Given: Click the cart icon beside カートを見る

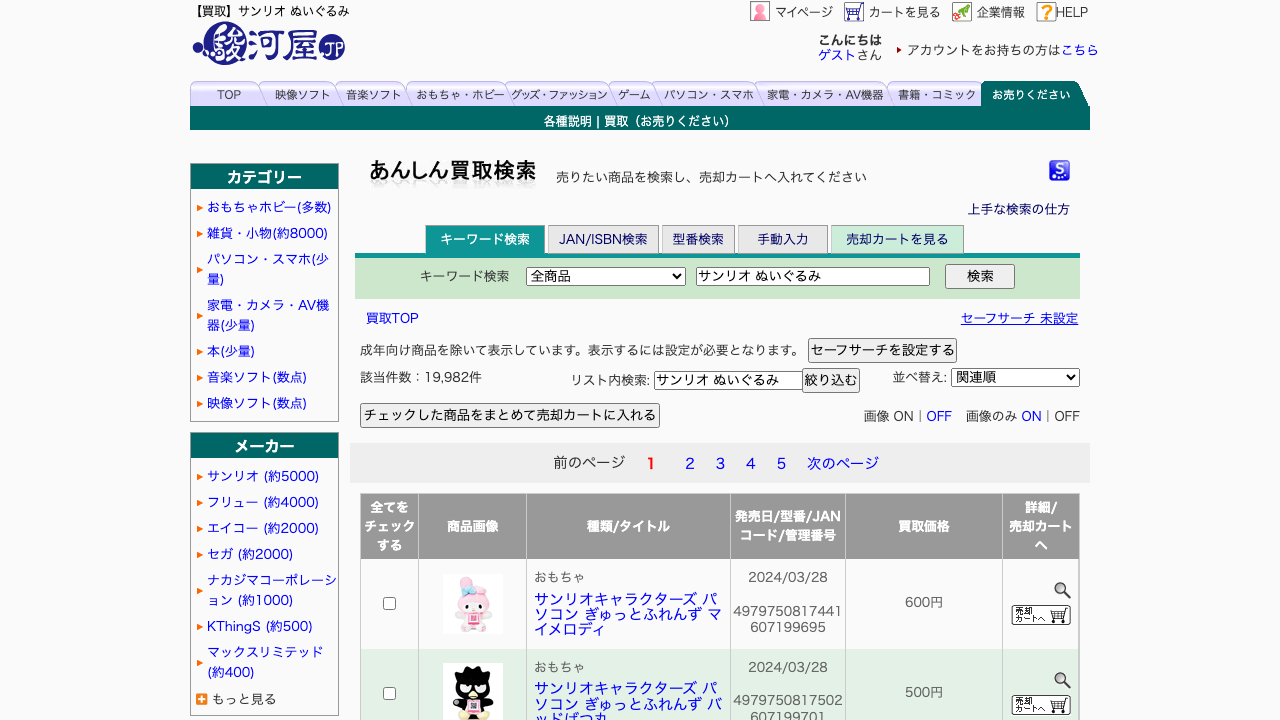Looking at the screenshot, I should tap(854, 12).
